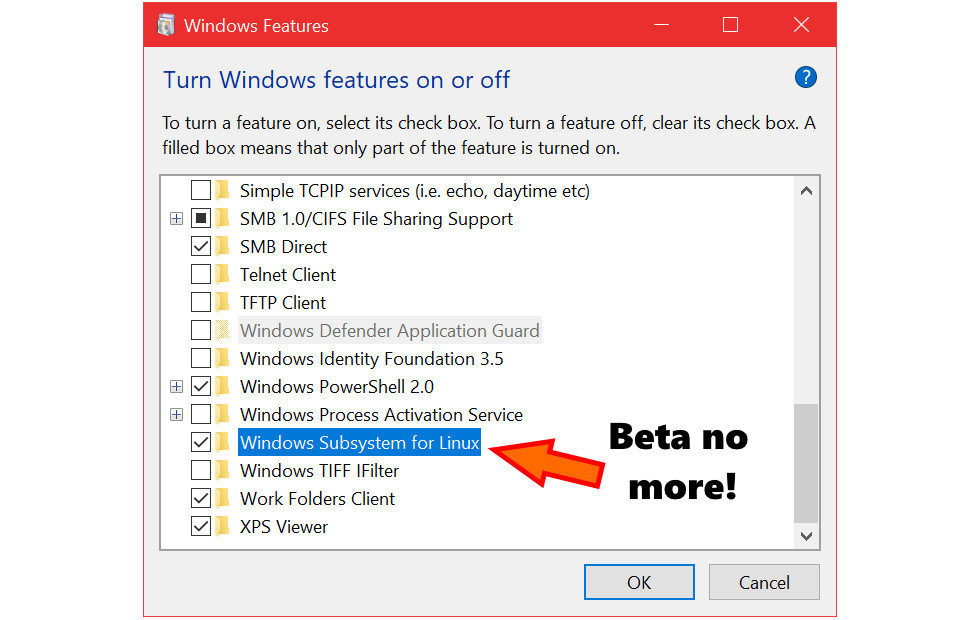Click greyed folder icon beside Defender Application Guard
980x620 pixels.
coord(222,330)
